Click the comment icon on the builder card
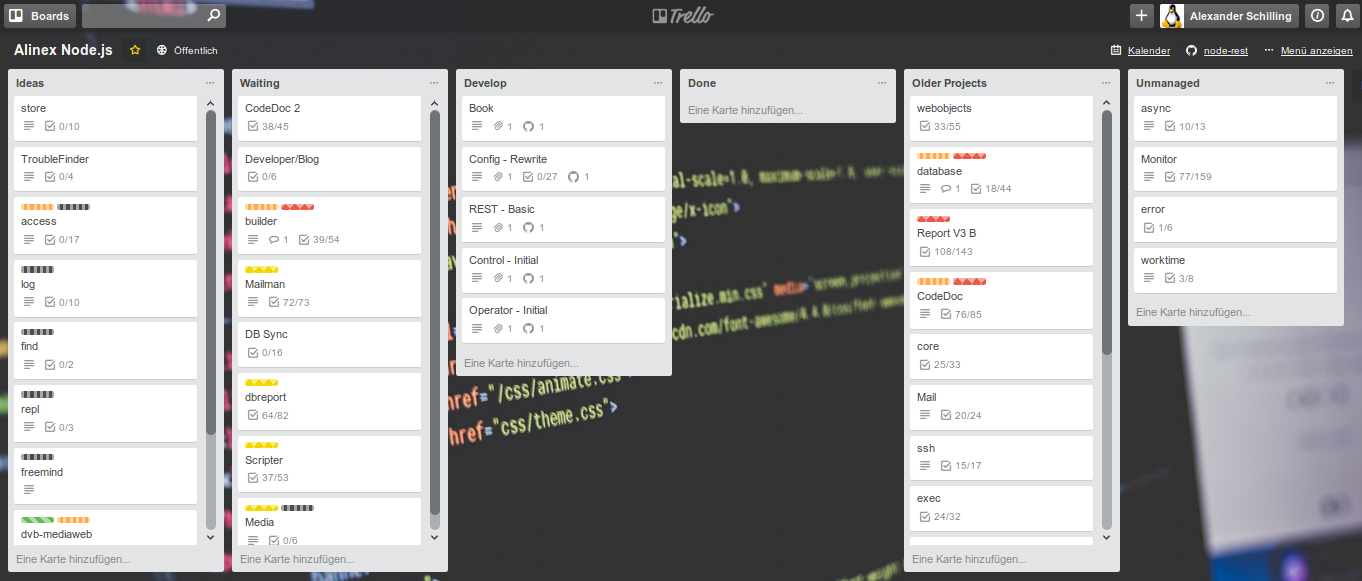1362x581 pixels. tap(276, 239)
